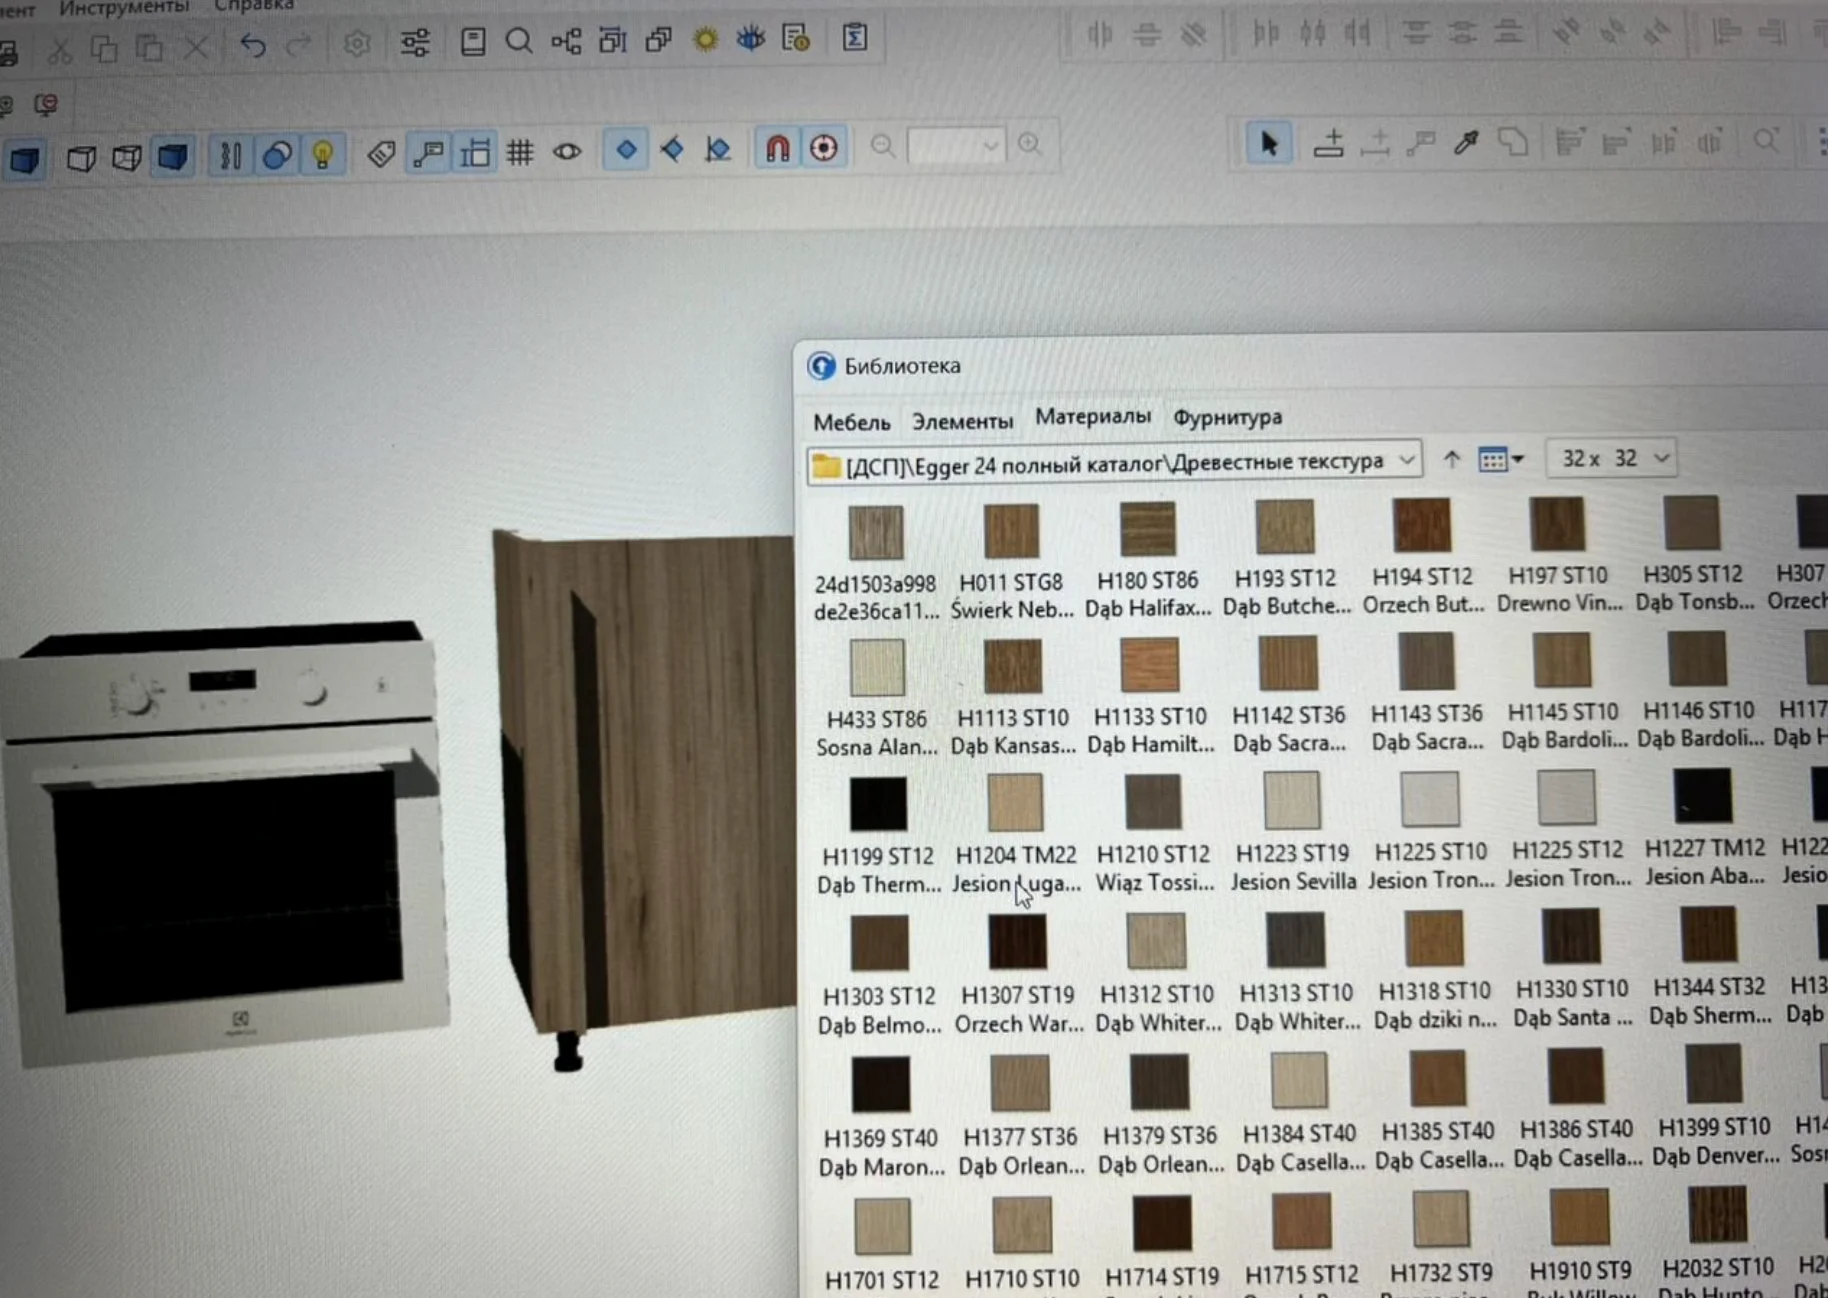Select the arrow pointer tool
The height and width of the screenshot is (1298, 1828).
[x=1269, y=144]
